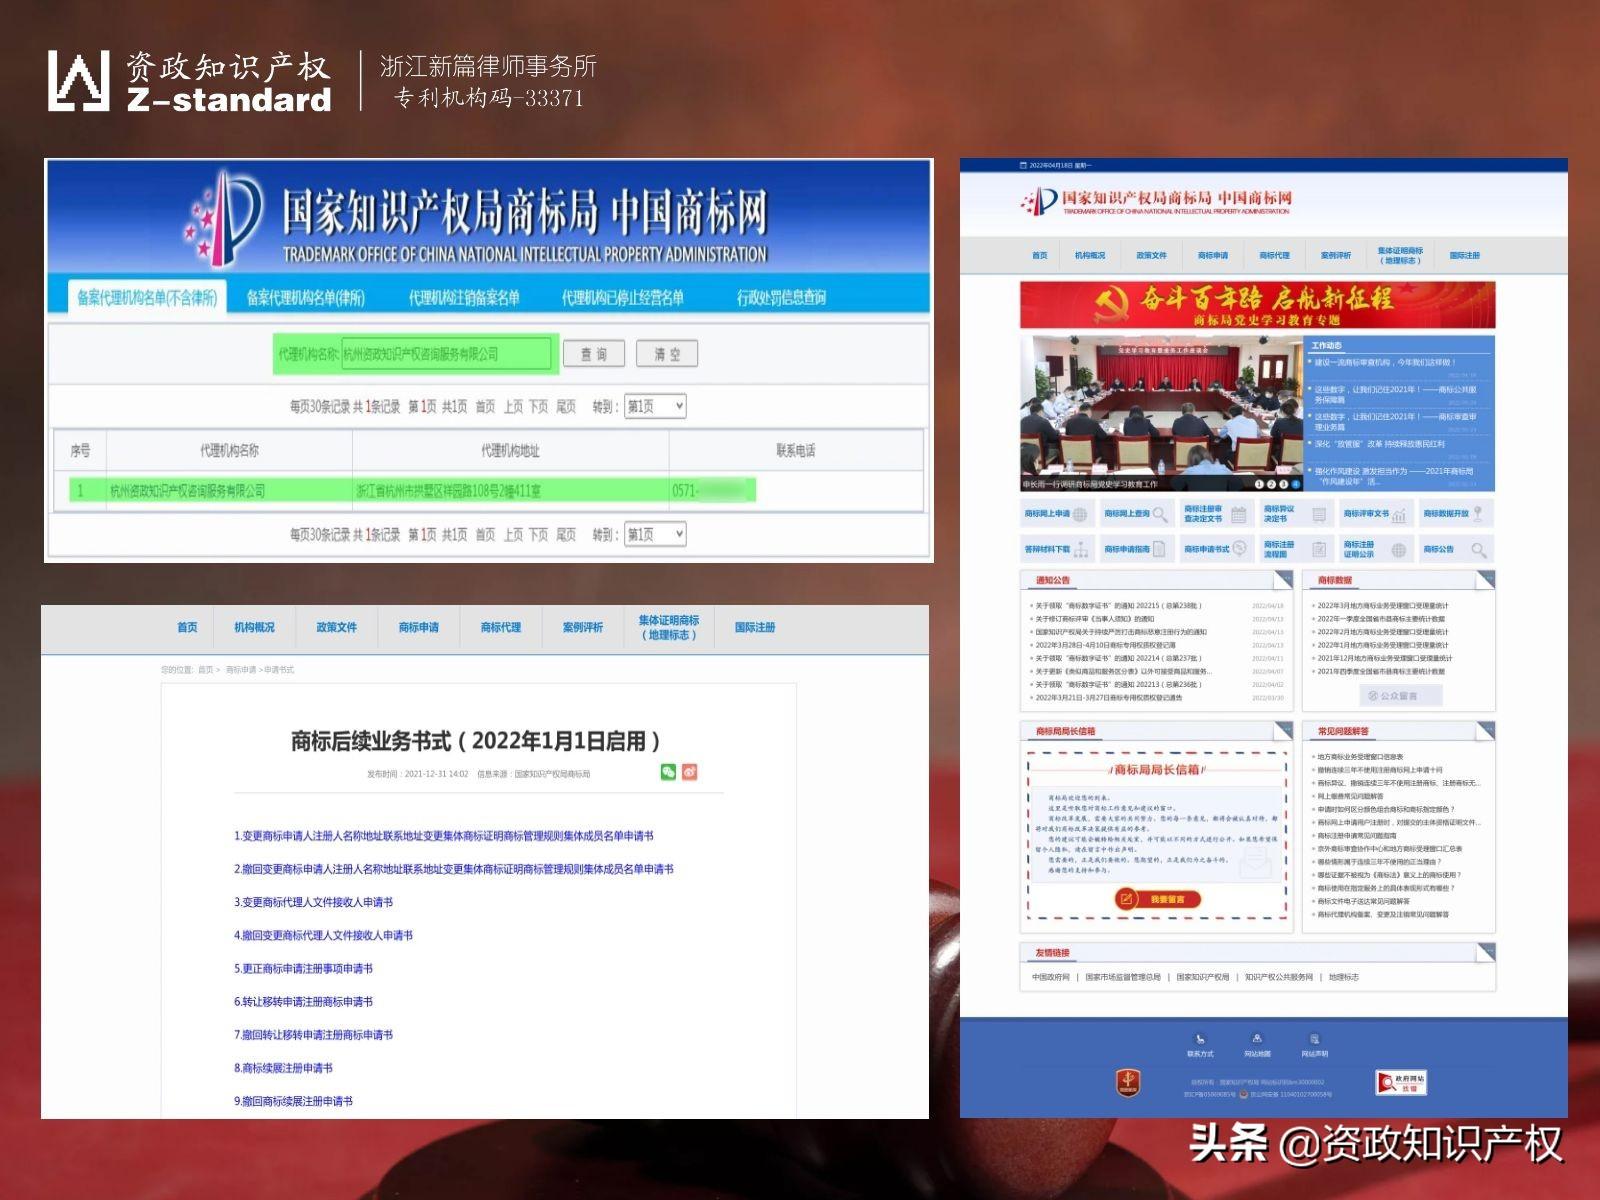This screenshot has width=1600, height=1200.
Task: Open friendly link 中国政府网
Action: tap(1050, 977)
